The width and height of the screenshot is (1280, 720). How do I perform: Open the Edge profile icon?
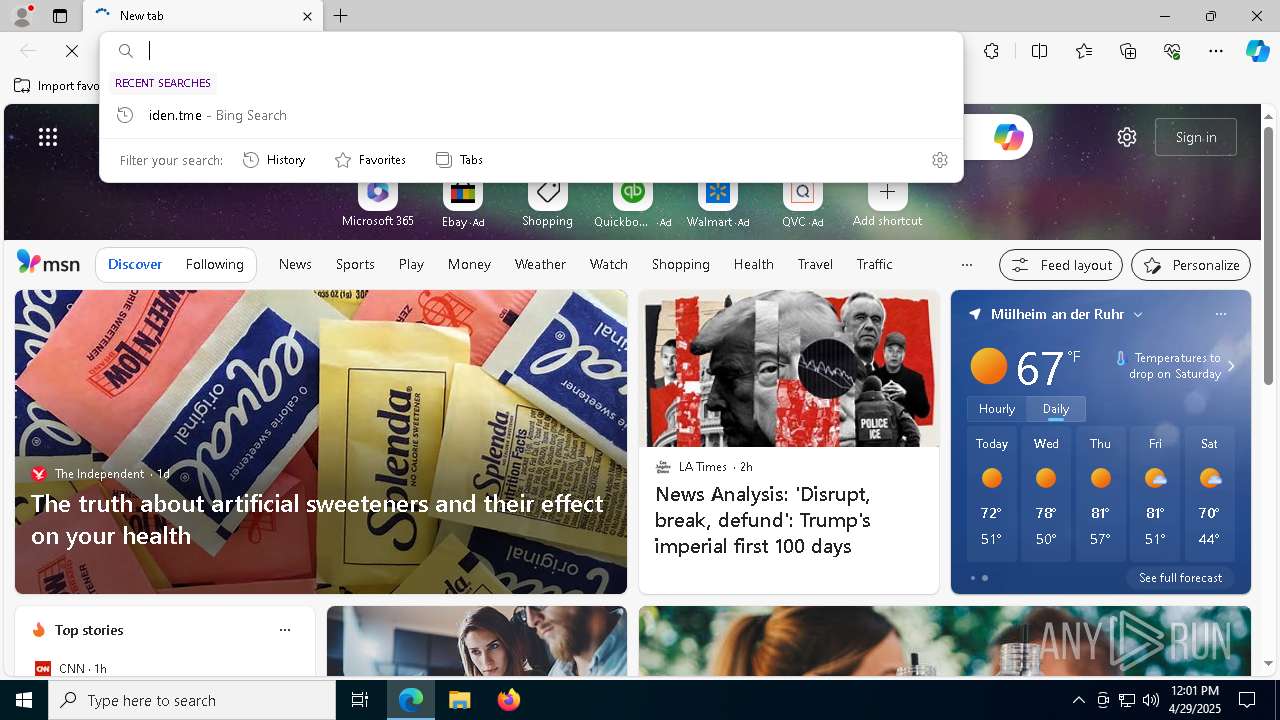click(21, 15)
